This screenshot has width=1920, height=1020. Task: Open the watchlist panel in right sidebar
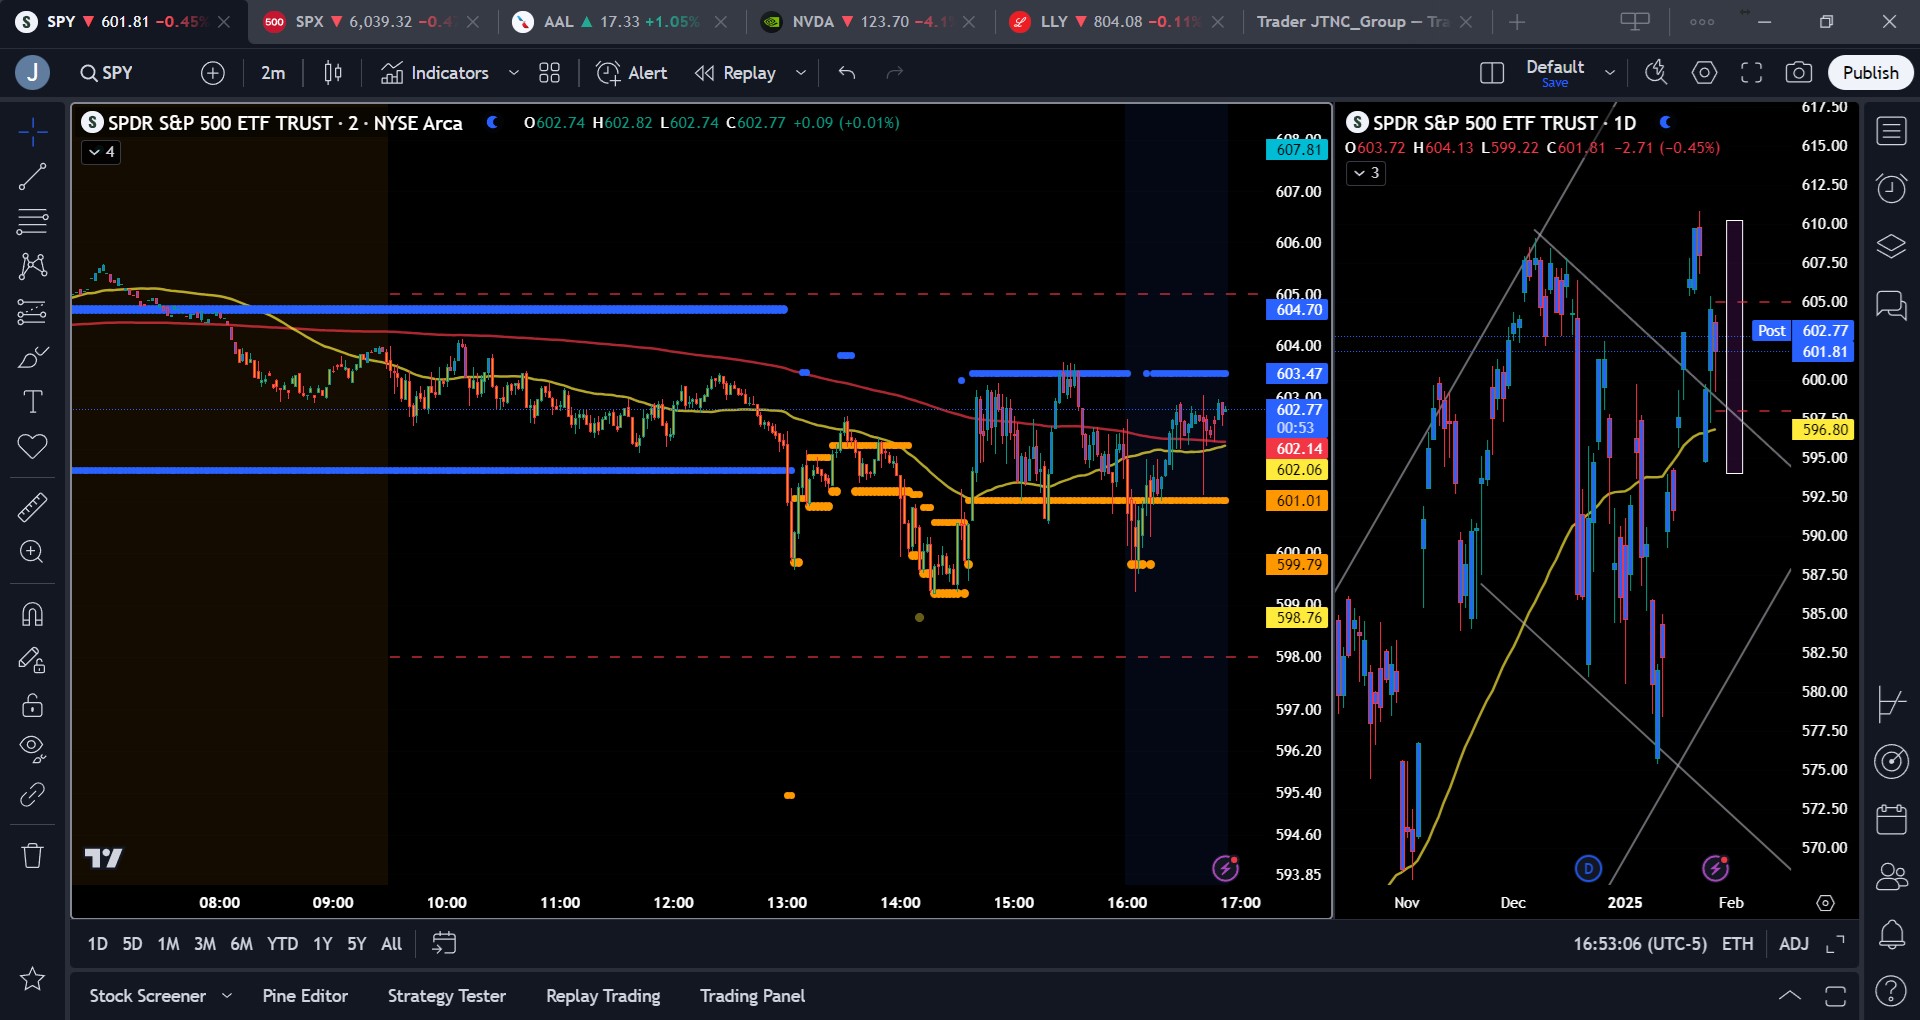(1891, 131)
